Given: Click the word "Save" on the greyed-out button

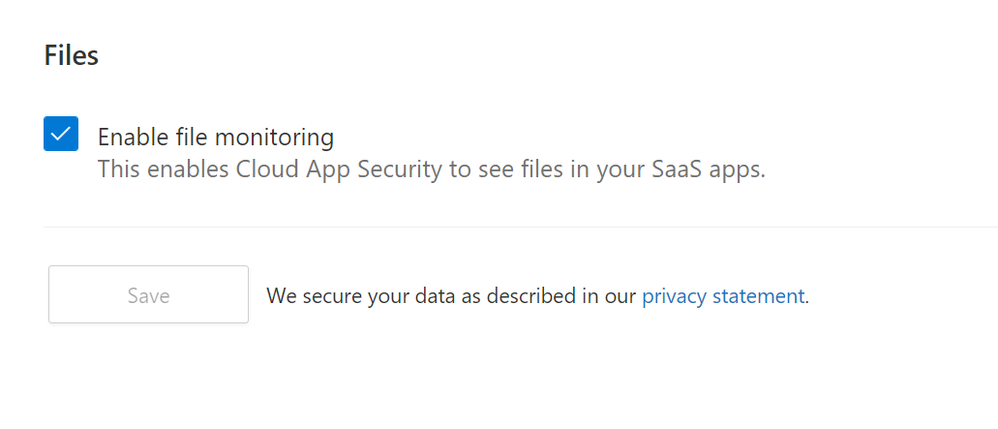Looking at the screenshot, I should pyautogui.click(x=148, y=296).
